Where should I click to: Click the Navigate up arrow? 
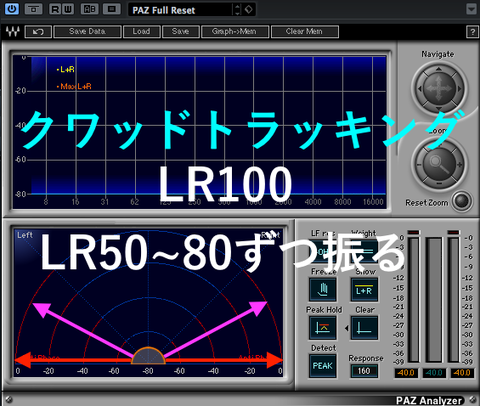[x=438, y=69]
